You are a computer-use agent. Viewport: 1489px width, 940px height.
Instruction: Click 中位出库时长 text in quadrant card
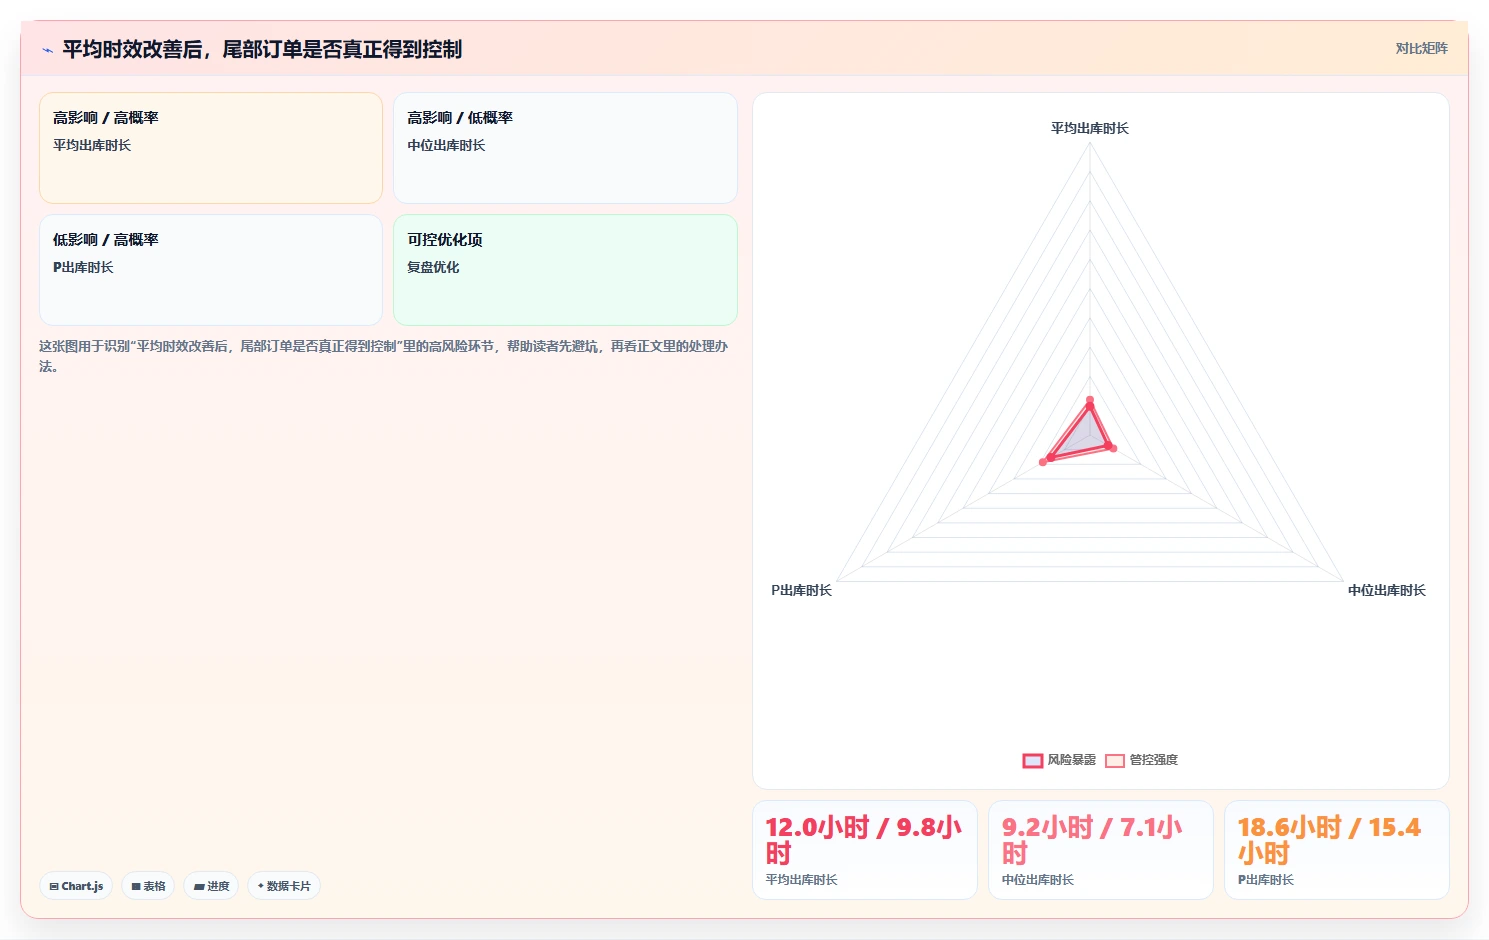446,145
